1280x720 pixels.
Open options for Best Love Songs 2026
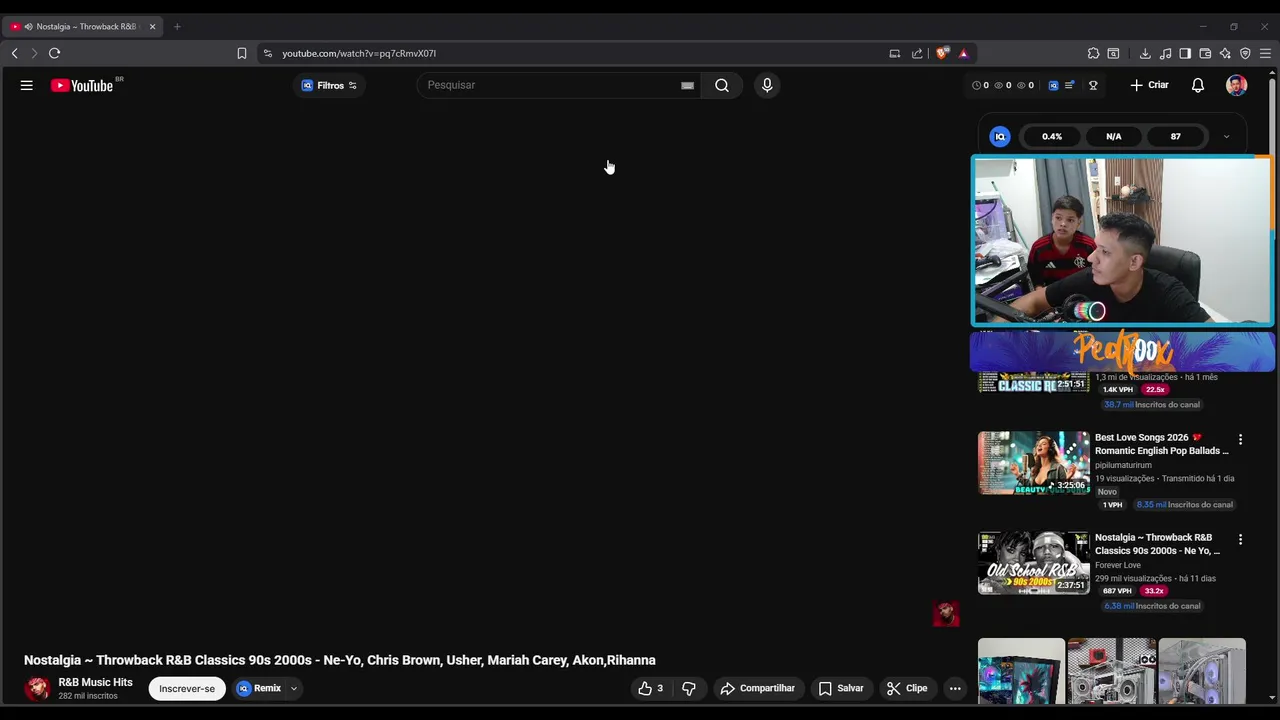(x=1240, y=440)
